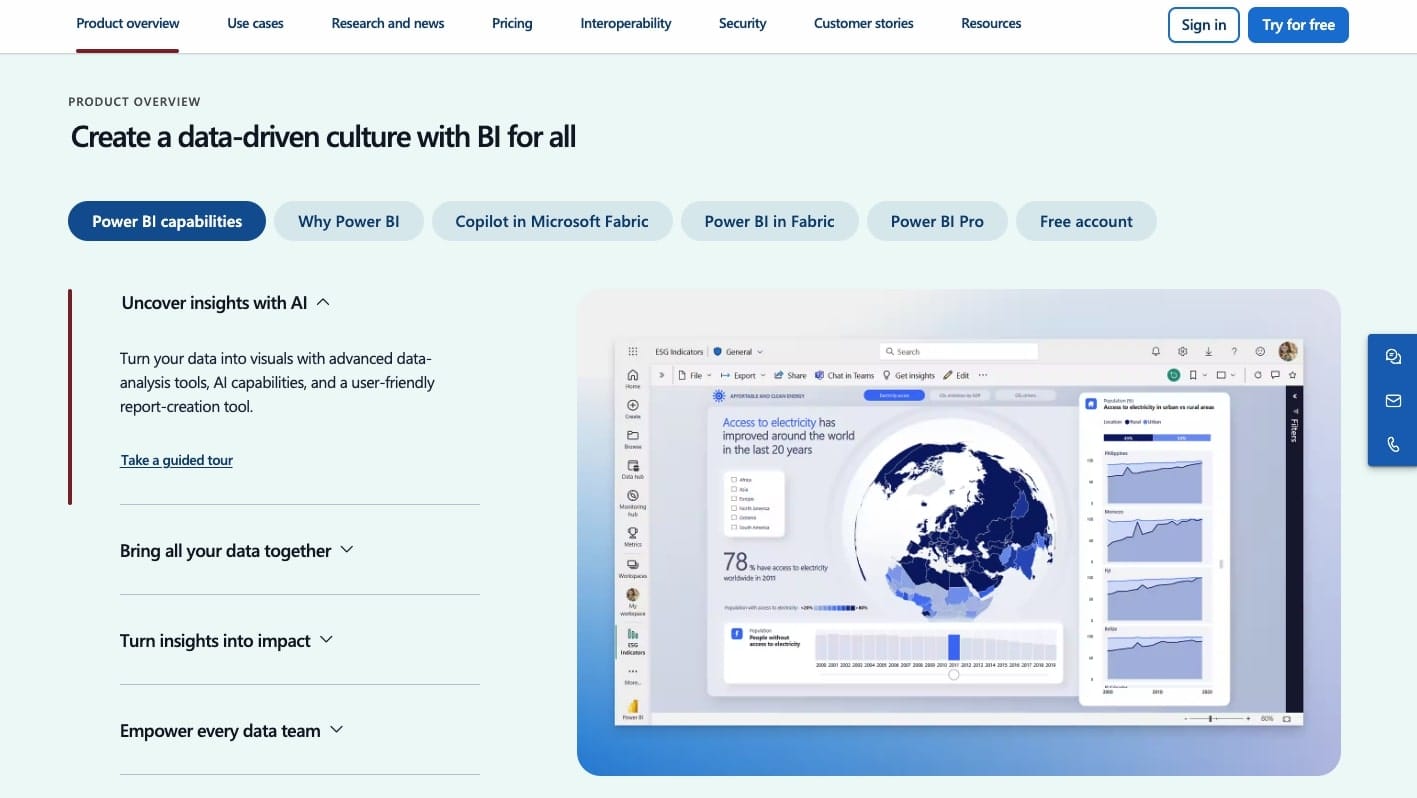Open the settings gear in Power BI header
Image resolution: width=1417 pixels, height=798 pixels.
1182,352
